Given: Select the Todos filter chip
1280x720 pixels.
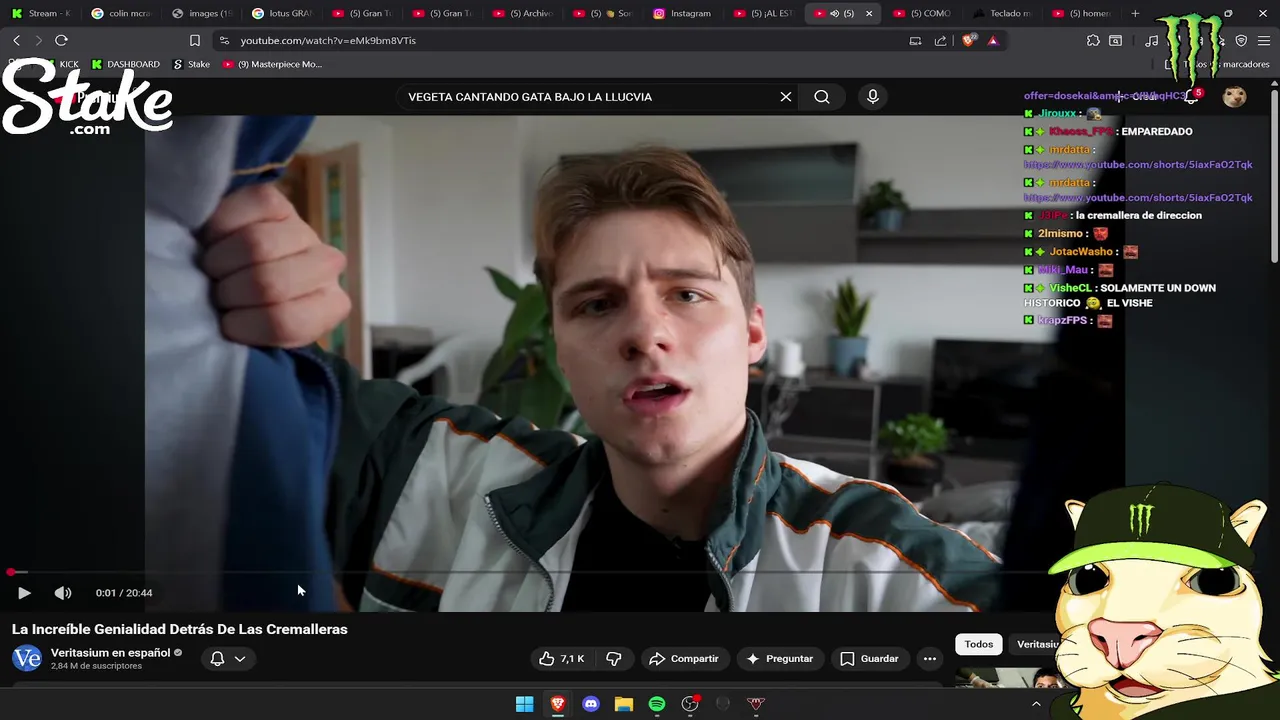Looking at the screenshot, I should click(979, 644).
